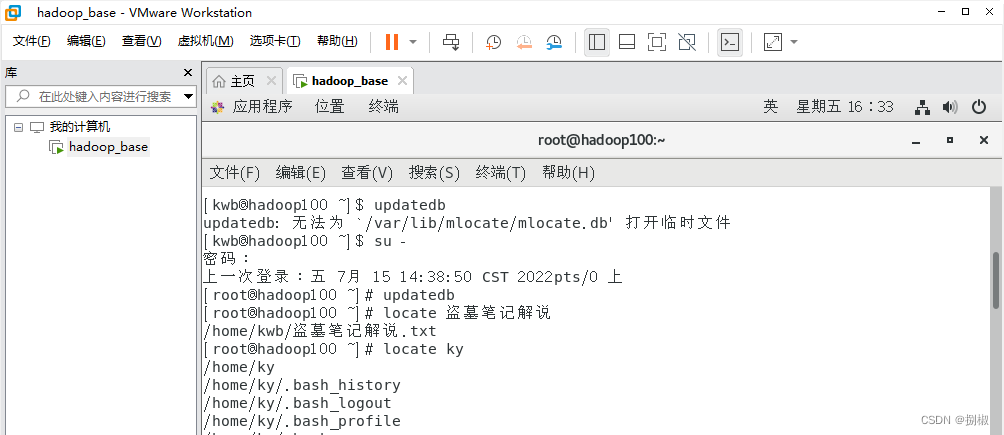This screenshot has width=1004, height=435.
Task: Select 我的计算机 in the library tree
Action: (x=80, y=127)
